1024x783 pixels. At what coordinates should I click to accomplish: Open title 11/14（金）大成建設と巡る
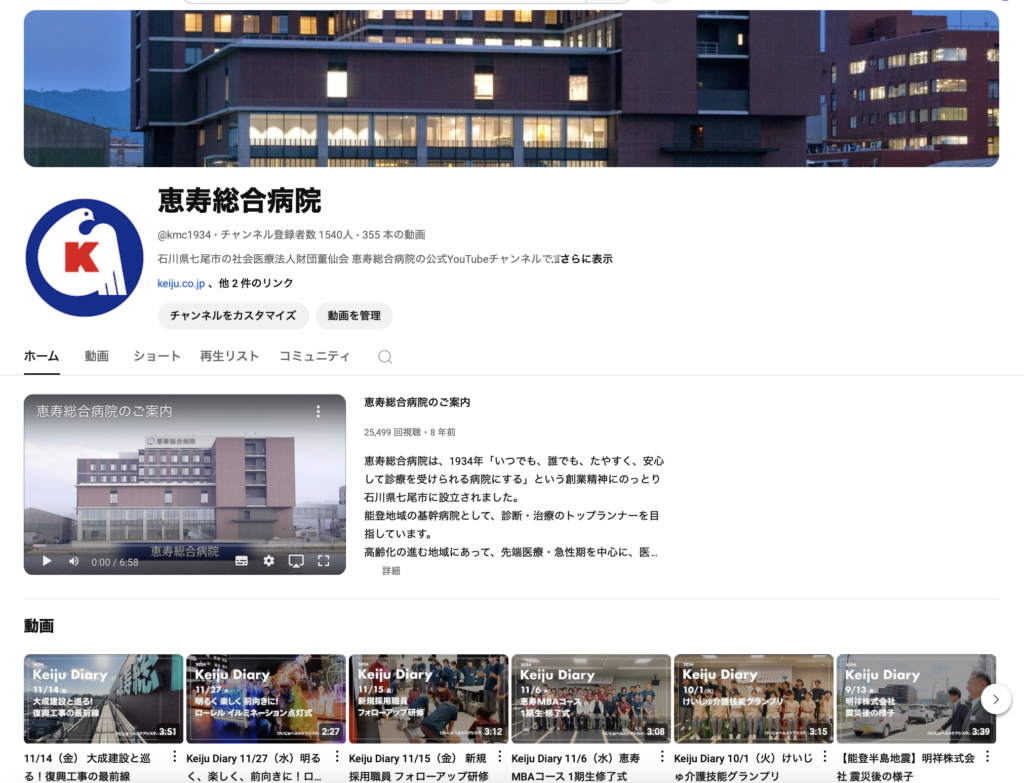pos(88,767)
